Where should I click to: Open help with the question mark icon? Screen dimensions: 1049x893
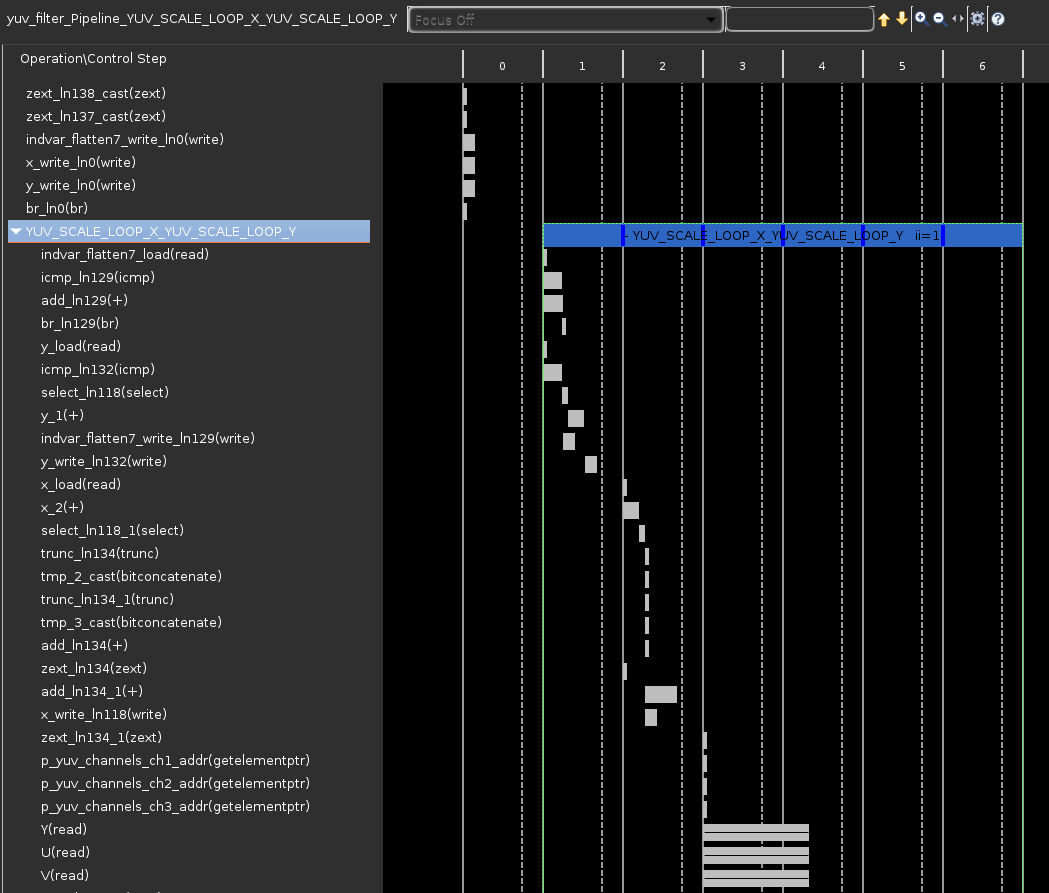[x=998, y=19]
